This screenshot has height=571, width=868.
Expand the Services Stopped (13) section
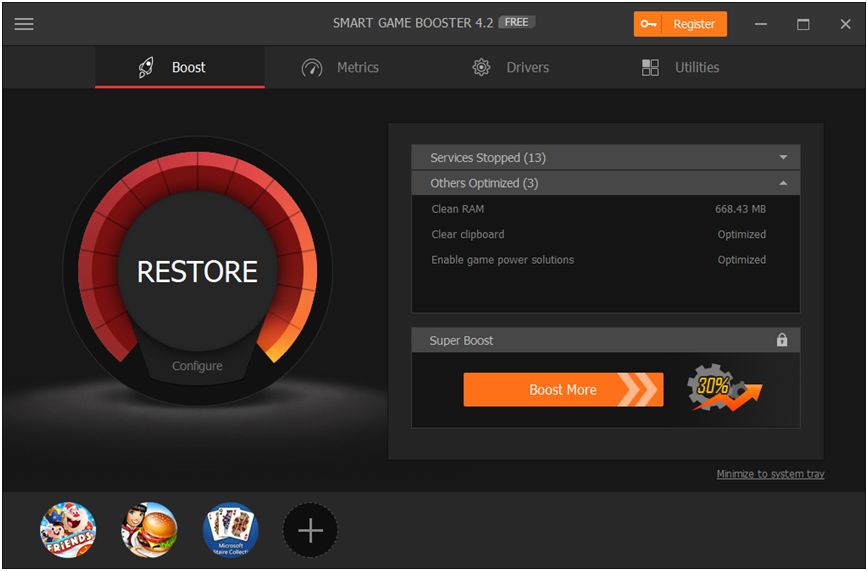pos(606,157)
